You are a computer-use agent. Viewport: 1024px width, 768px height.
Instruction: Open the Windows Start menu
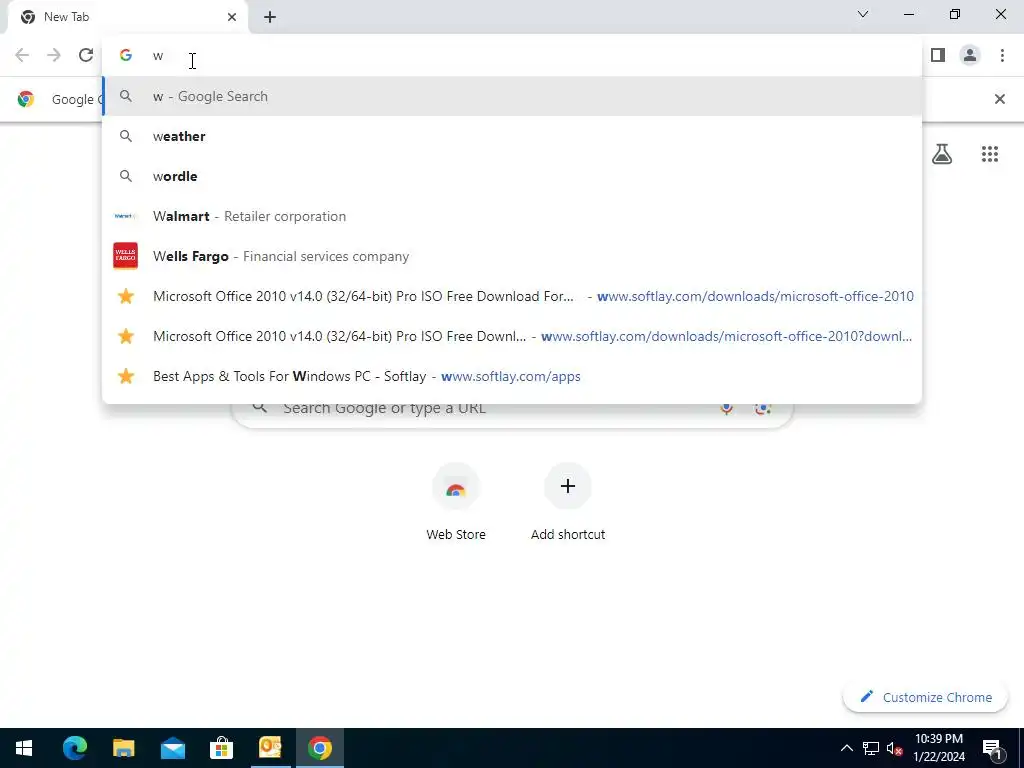[x=24, y=748]
